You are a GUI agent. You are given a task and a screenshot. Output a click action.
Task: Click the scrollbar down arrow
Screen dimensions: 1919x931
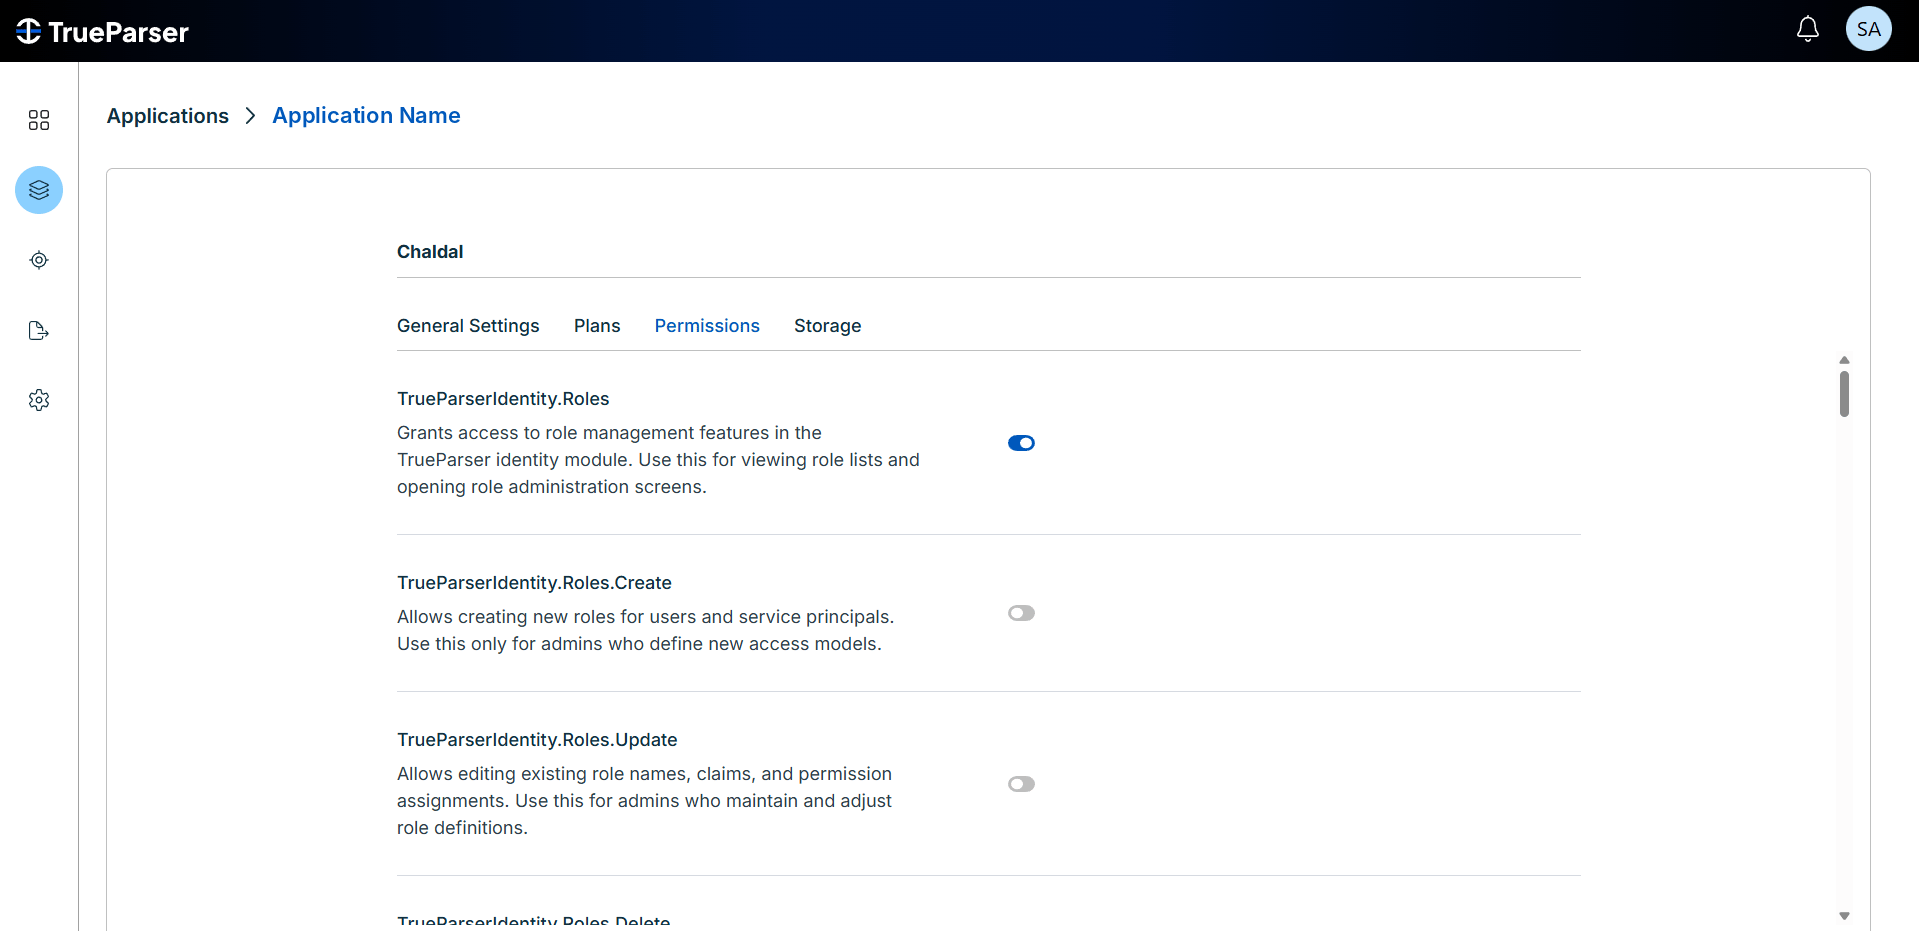pos(1844,916)
